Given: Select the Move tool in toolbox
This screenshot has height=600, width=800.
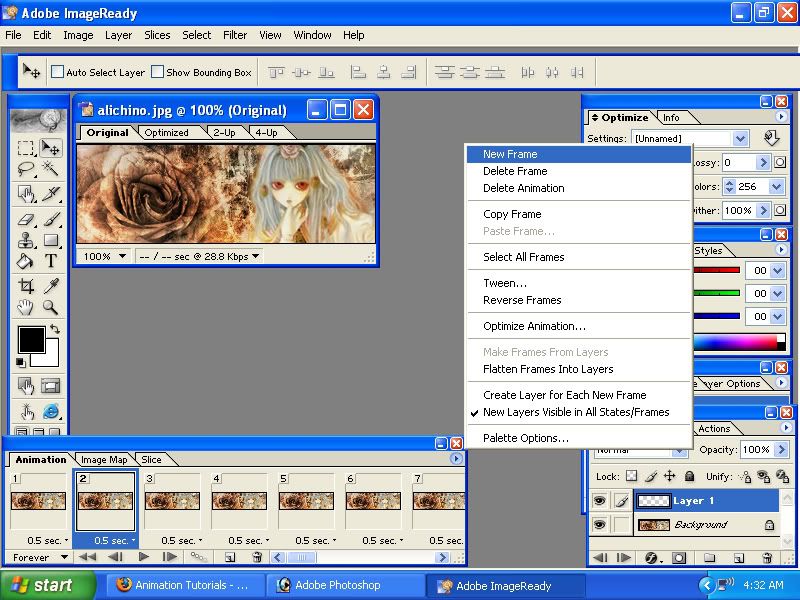Looking at the screenshot, I should (50, 148).
